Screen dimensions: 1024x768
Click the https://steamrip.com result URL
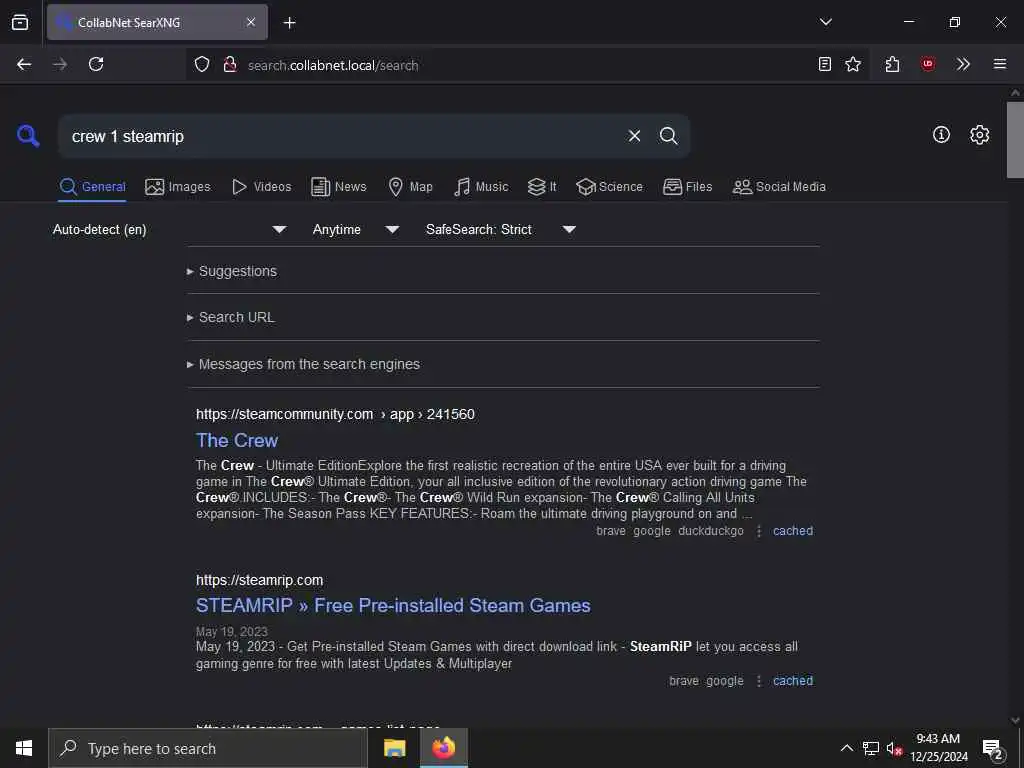pyautogui.click(x=259, y=580)
